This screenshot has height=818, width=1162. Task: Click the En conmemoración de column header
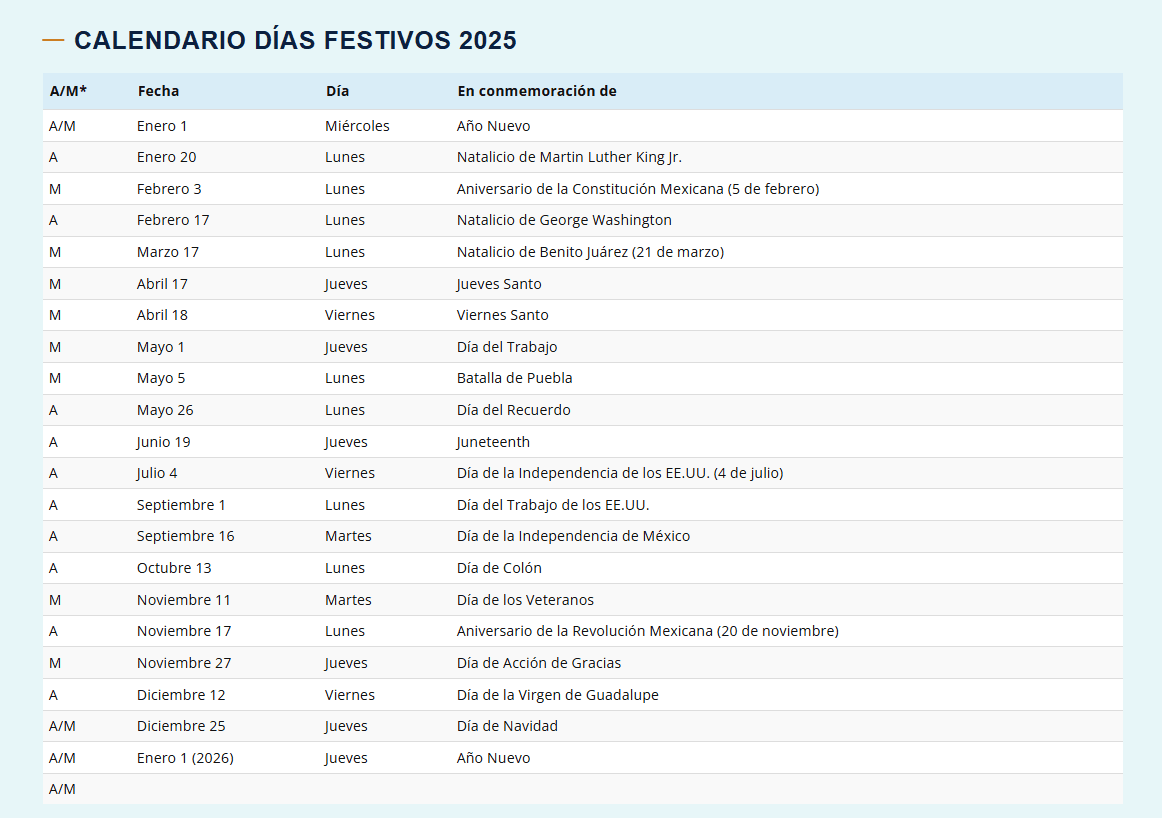click(536, 90)
